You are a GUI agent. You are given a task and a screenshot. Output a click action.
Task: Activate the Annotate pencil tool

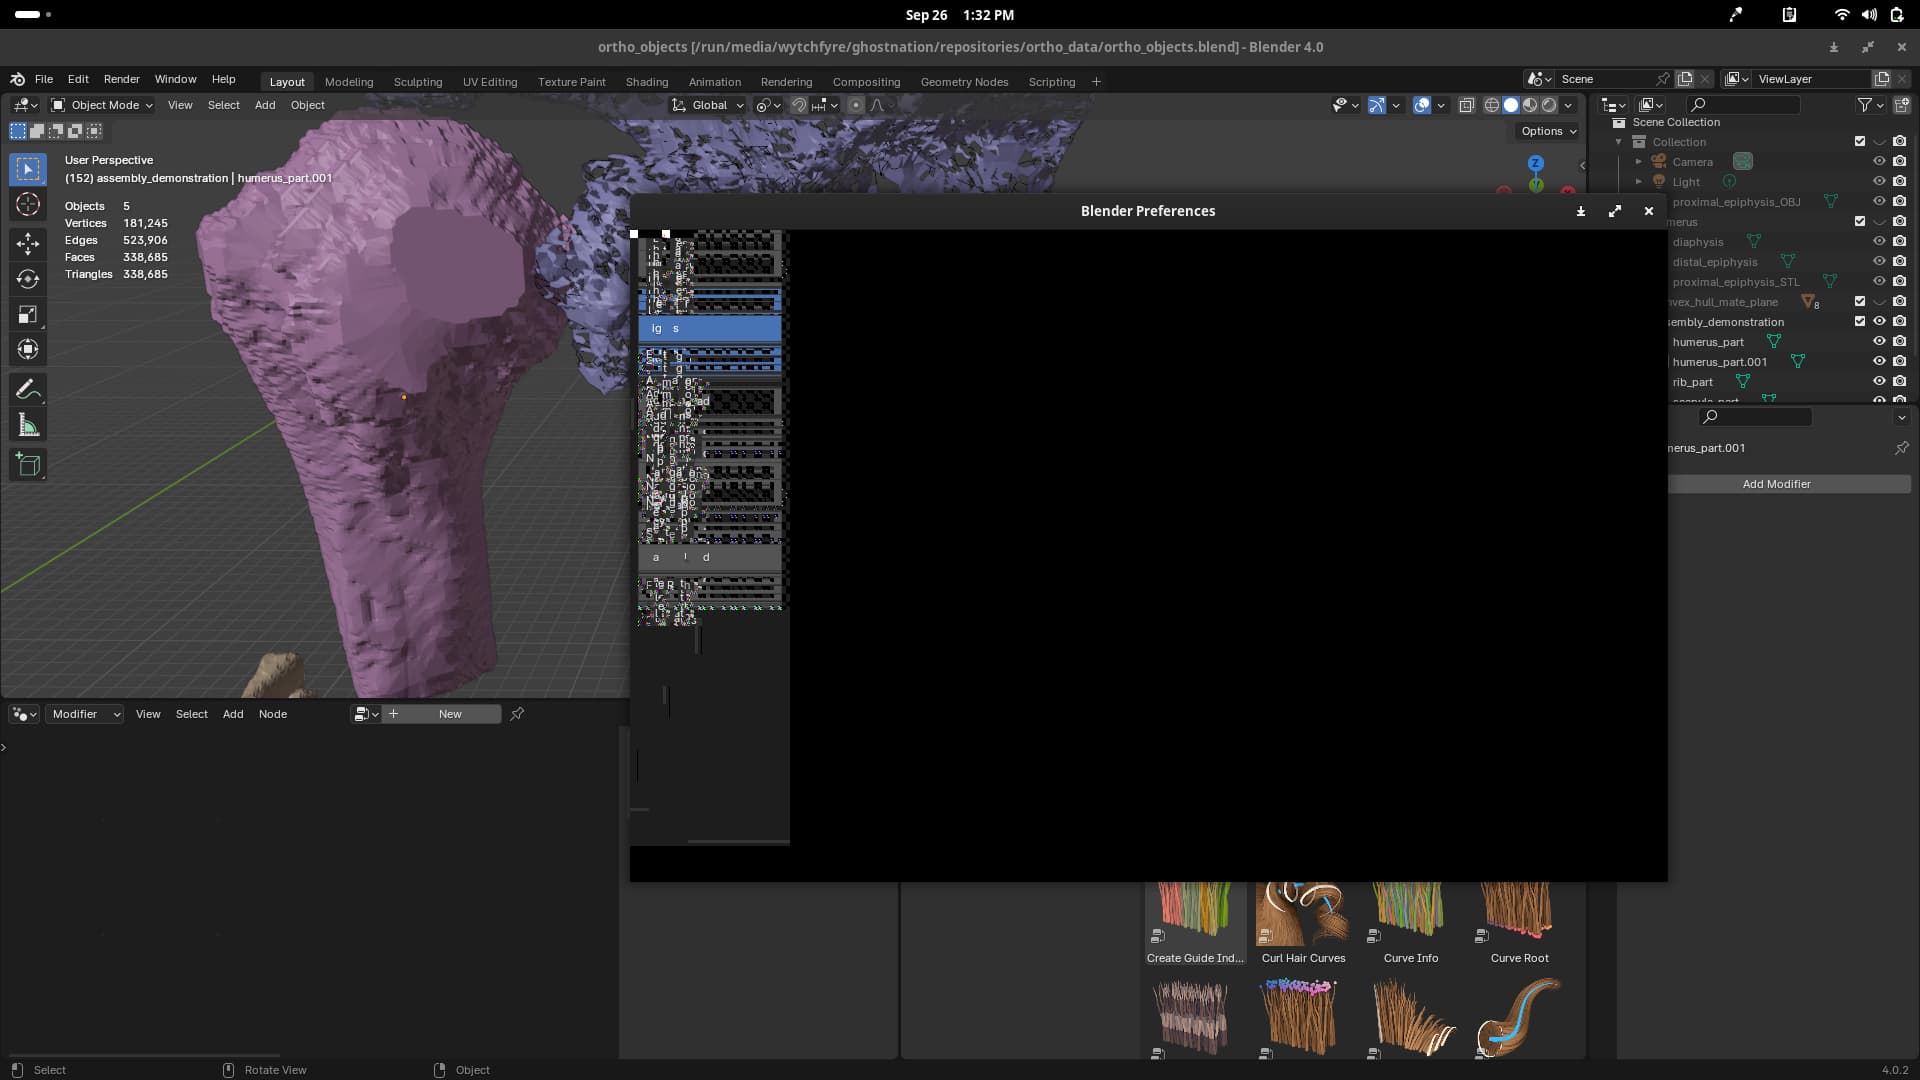[28, 390]
